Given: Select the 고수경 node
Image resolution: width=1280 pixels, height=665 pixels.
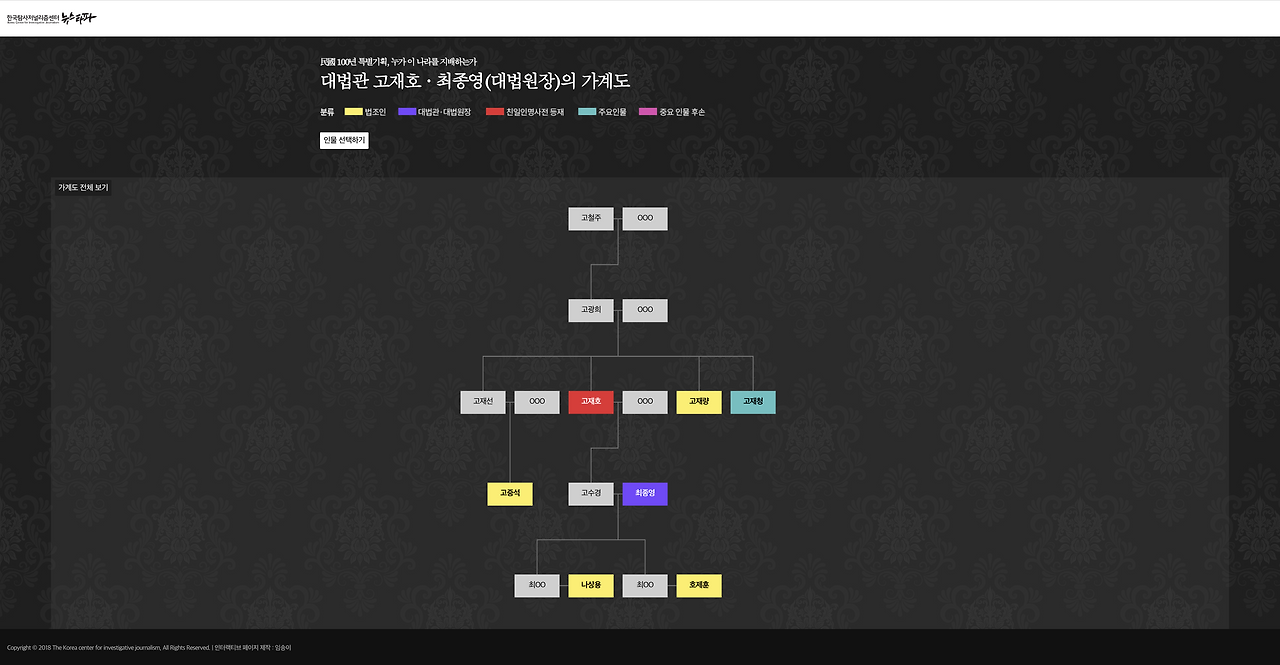Looking at the screenshot, I should [591, 494].
